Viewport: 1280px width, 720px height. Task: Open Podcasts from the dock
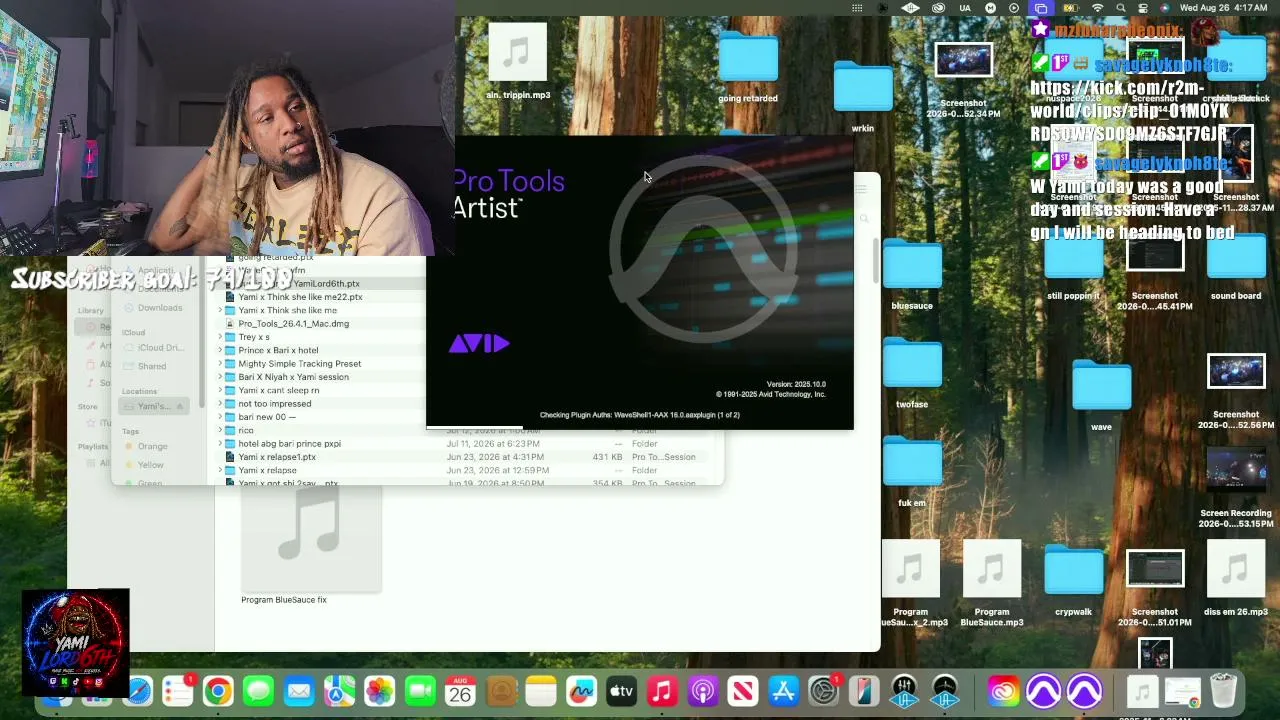[702, 691]
